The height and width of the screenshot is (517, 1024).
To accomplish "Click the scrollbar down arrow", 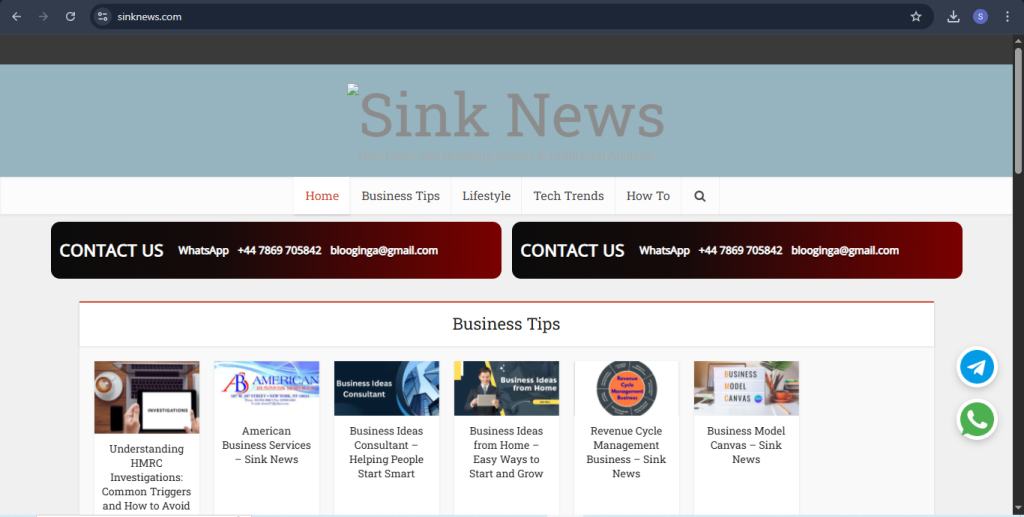I will 1018,509.
